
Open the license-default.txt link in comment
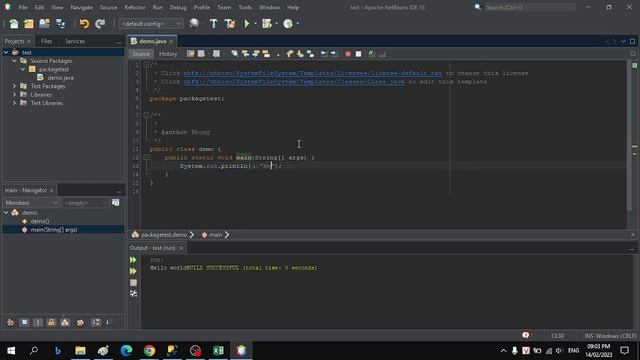[312, 73]
